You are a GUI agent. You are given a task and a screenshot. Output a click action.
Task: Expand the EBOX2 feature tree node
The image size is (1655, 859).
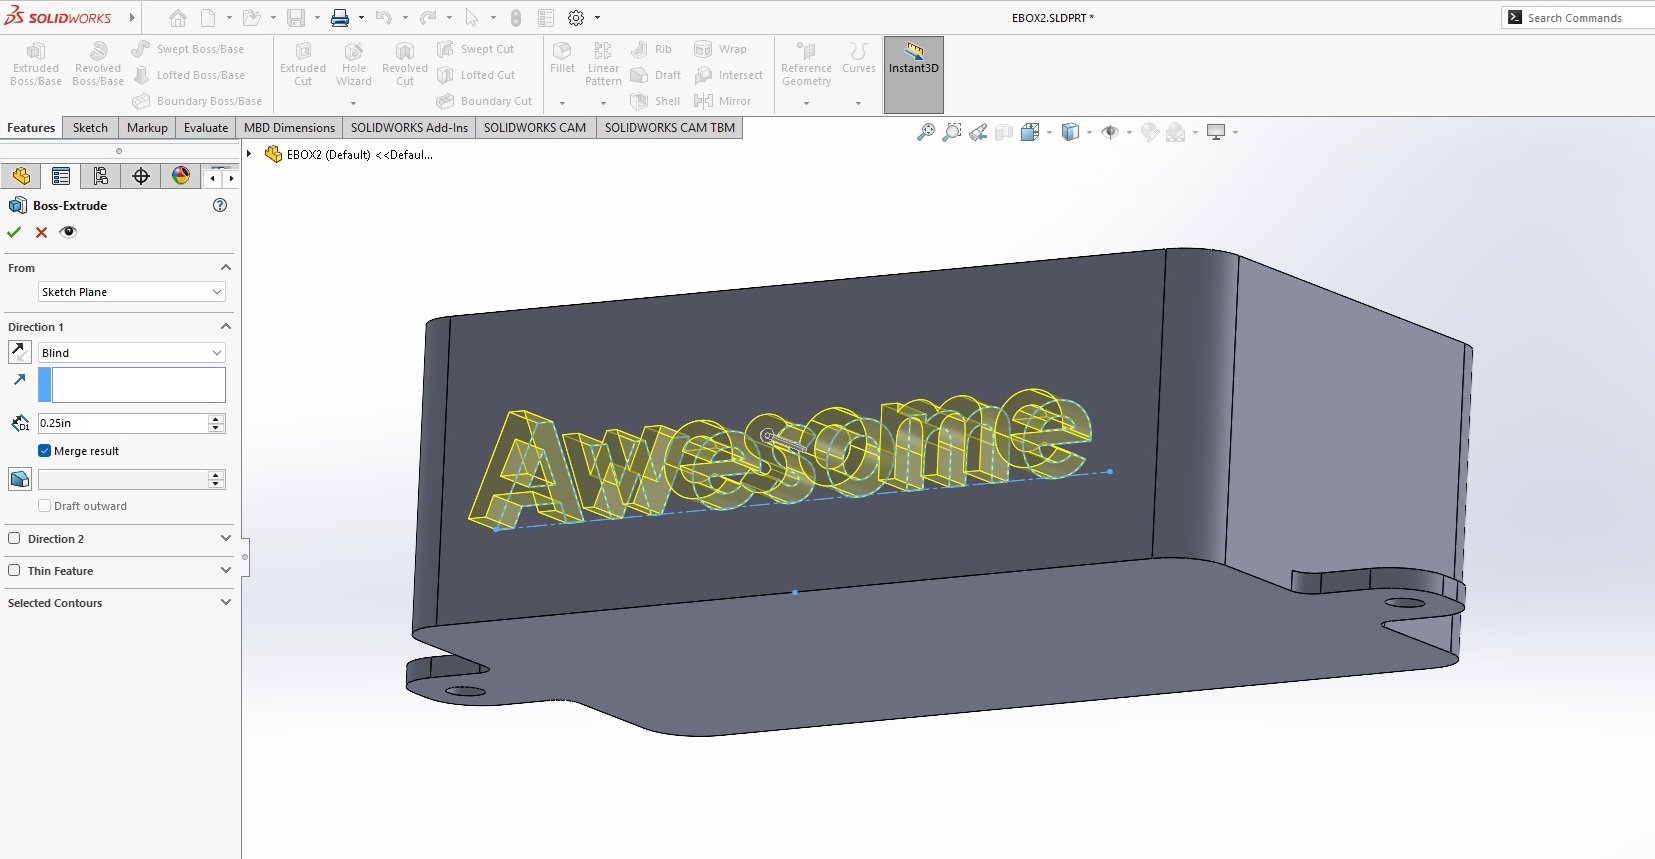(249, 154)
